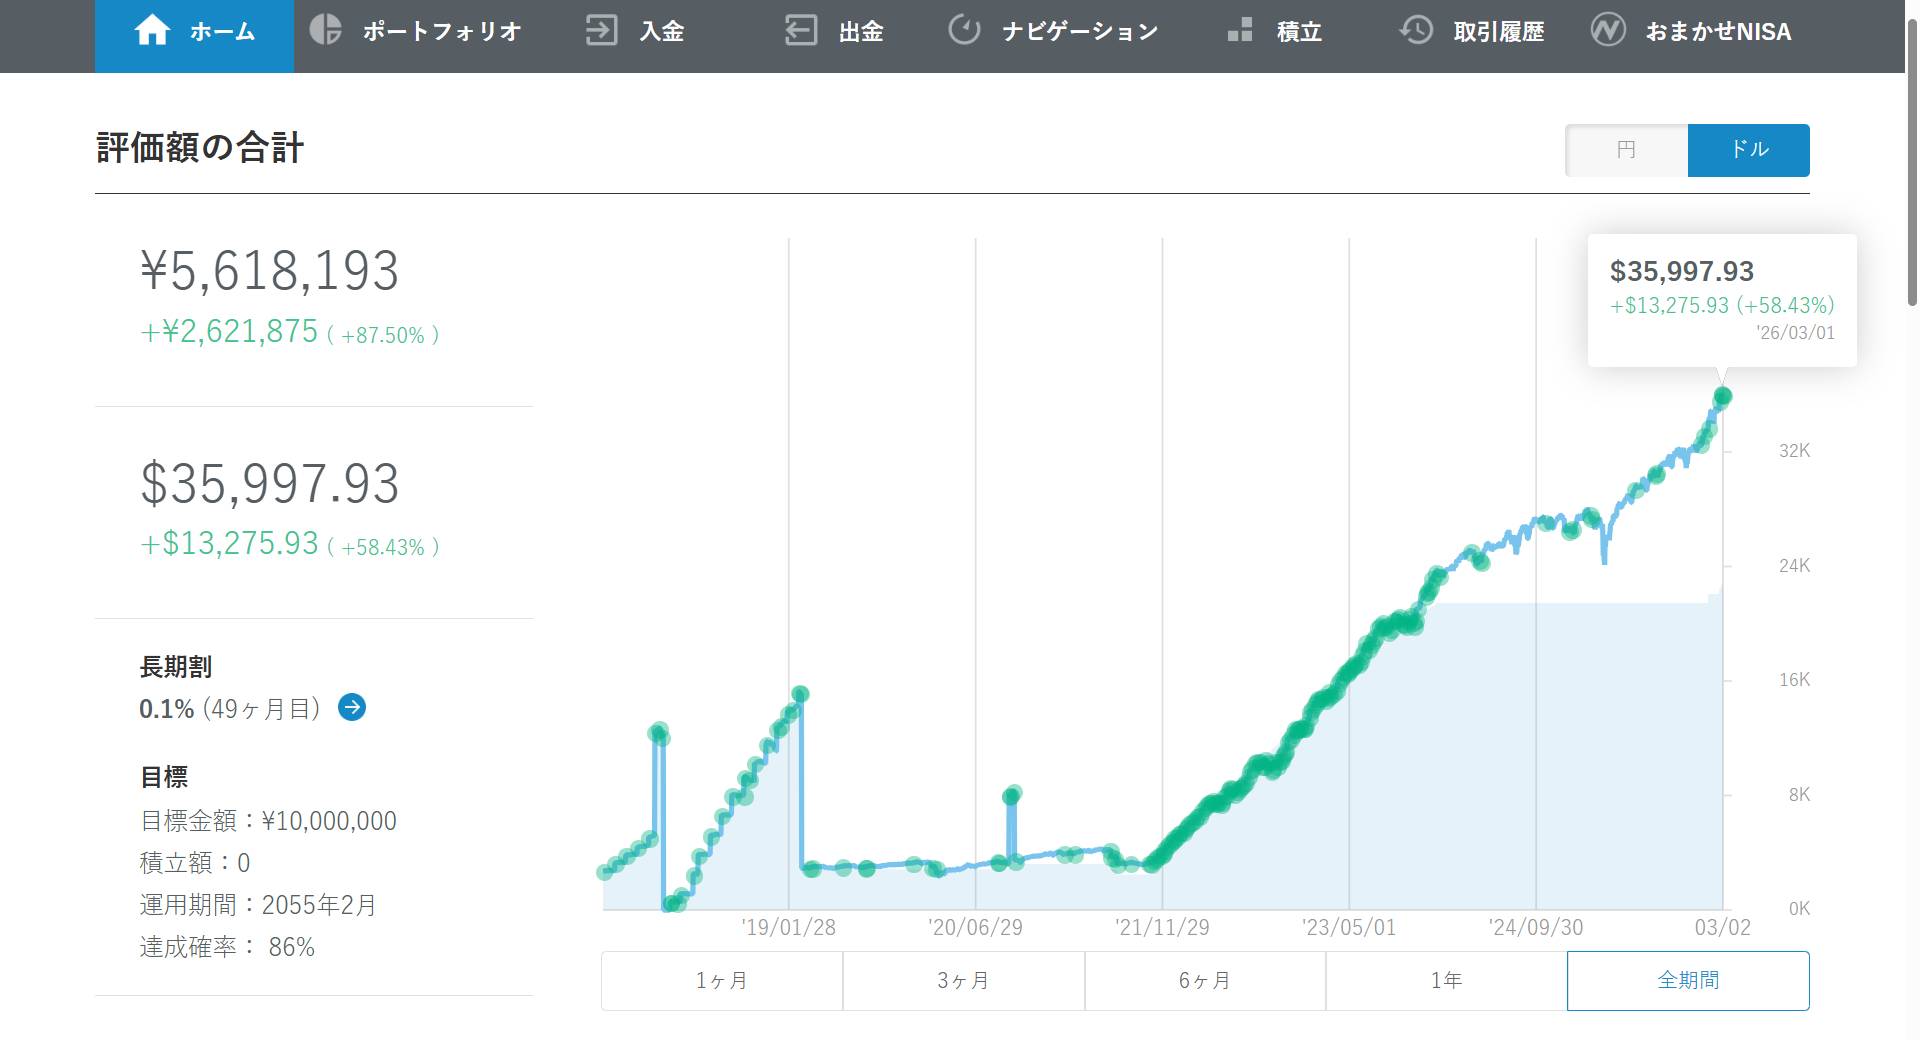Select the 6ヶ月 chart range
This screenshot has width=1920, height=1040.
pos(1205,980)
